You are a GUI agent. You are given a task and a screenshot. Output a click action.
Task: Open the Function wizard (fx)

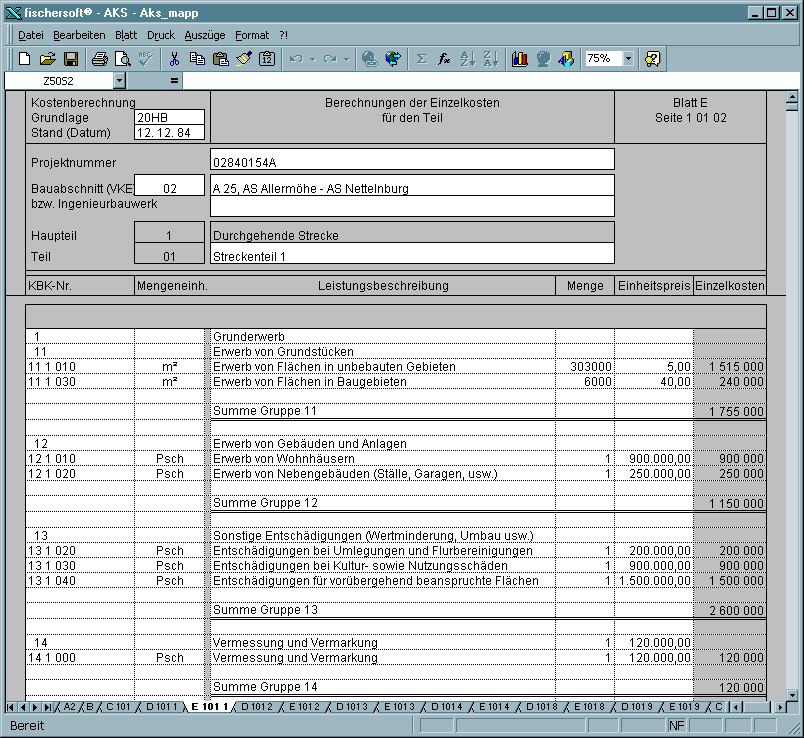pos(443,59)
